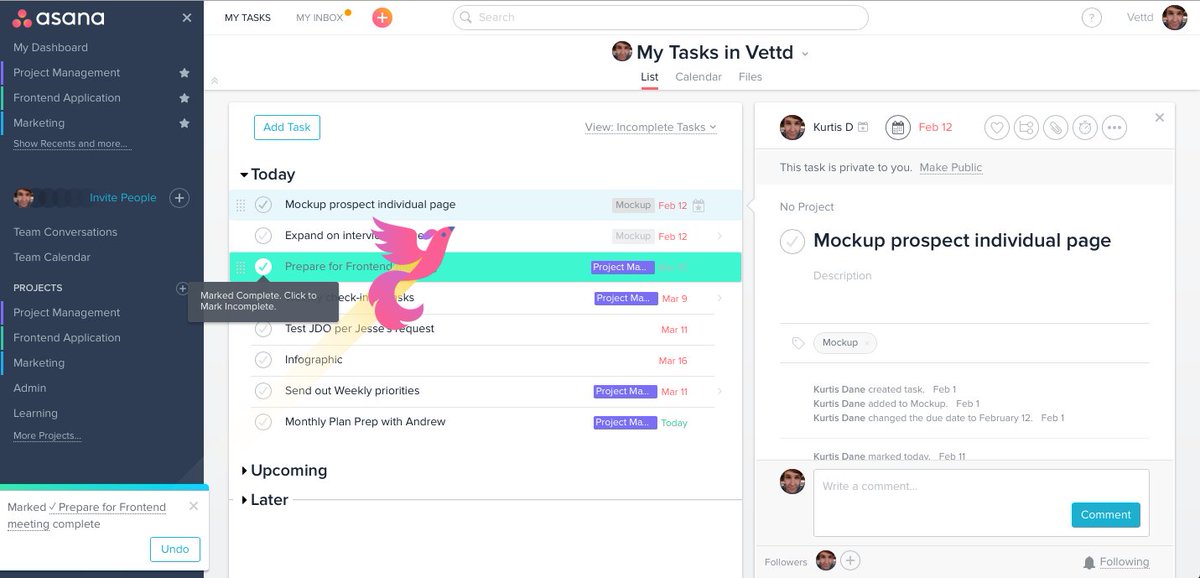The width and height of the screenshot is (1200, 578).
Task: Click the Search field
Action: click(x=660, y=17)
